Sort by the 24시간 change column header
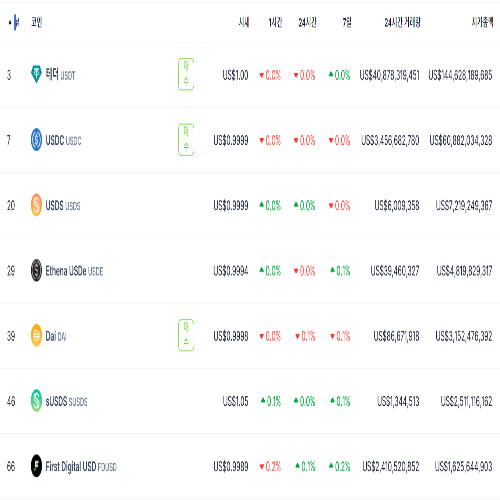The width and height of the screenshot is (500, 500). [x=307, y=22]
